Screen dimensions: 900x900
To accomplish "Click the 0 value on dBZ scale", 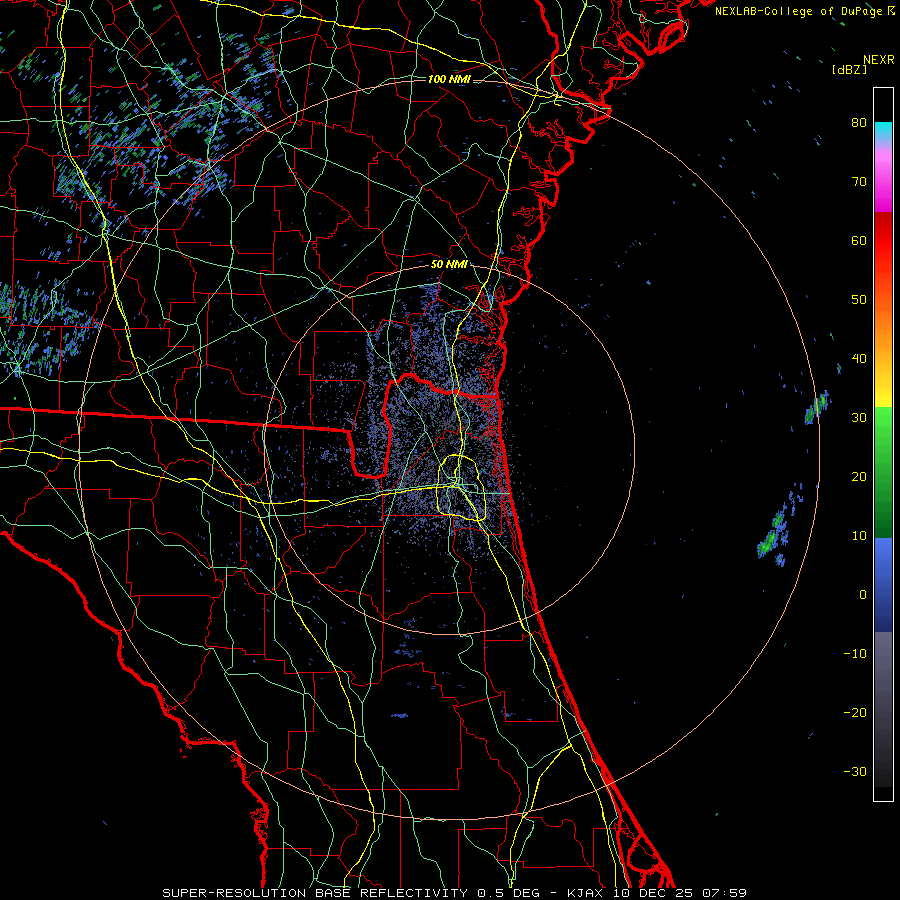I will [863, 595].
